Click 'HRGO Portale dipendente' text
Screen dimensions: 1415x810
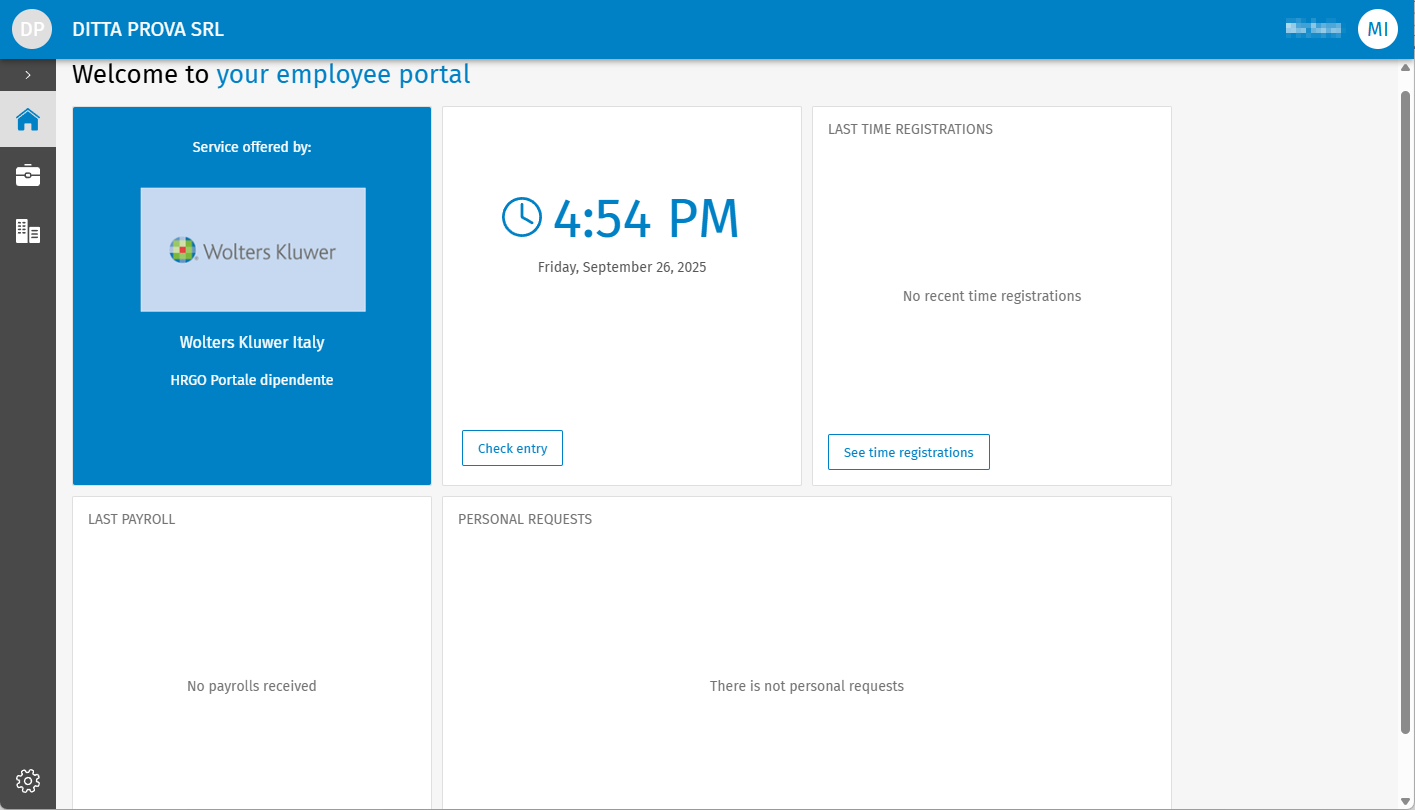[252, 380]
